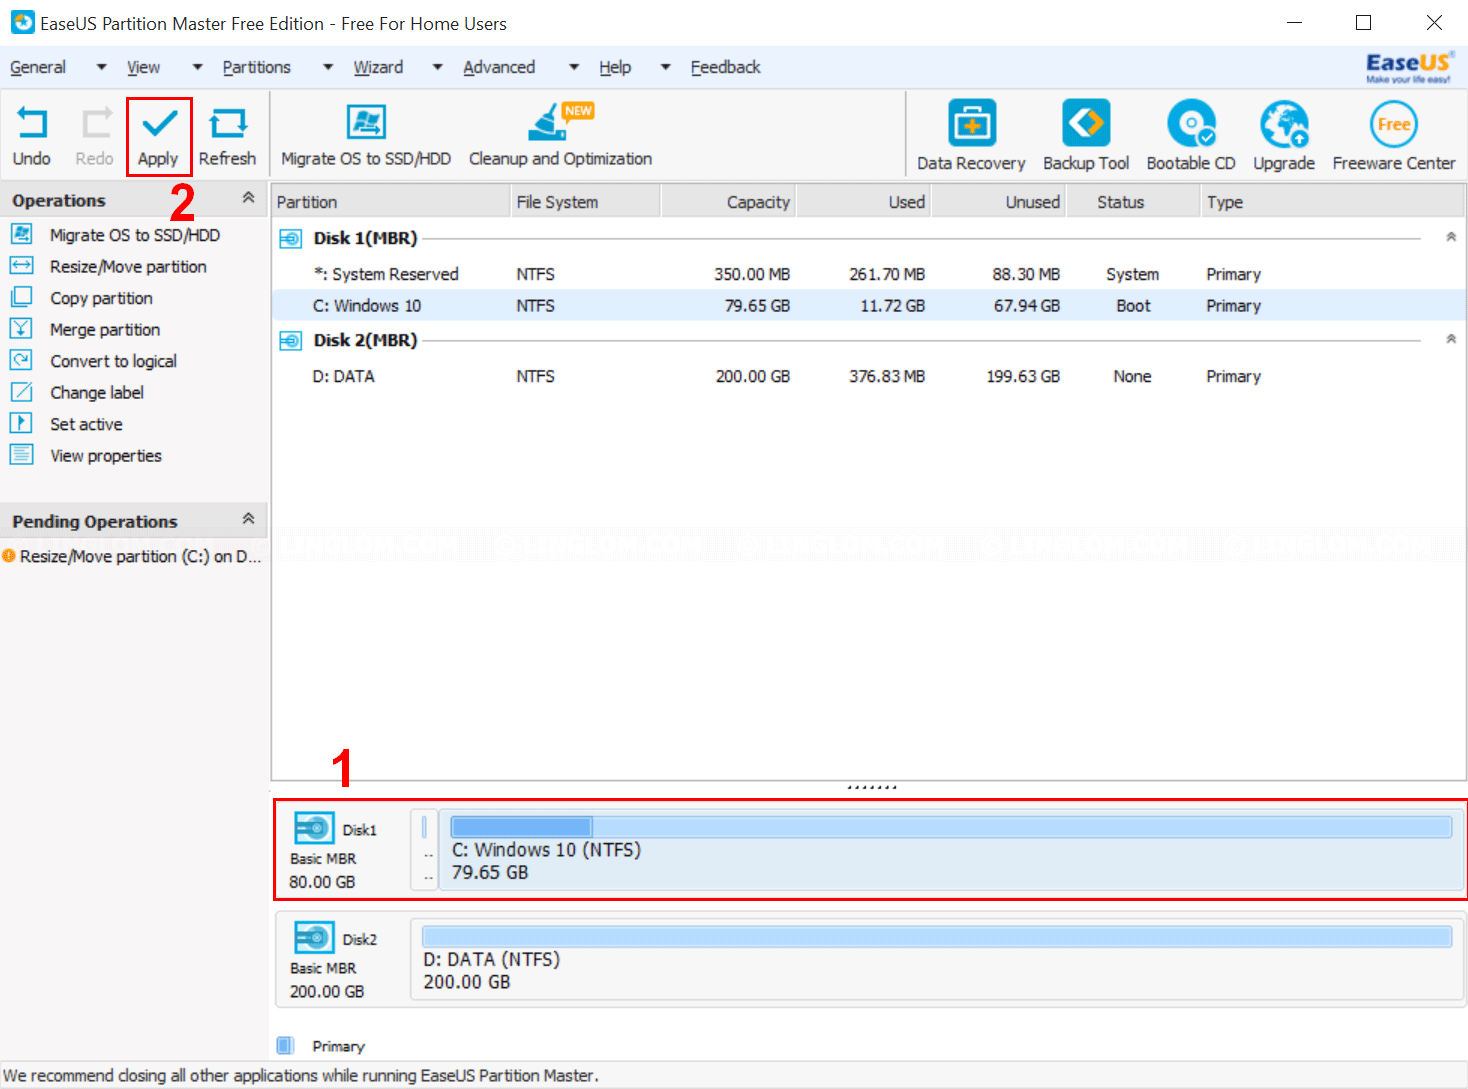Collapse the Disk 2(MBR) group
The width and height of the screenshot is (1468, 1089).
(1451, 339)
